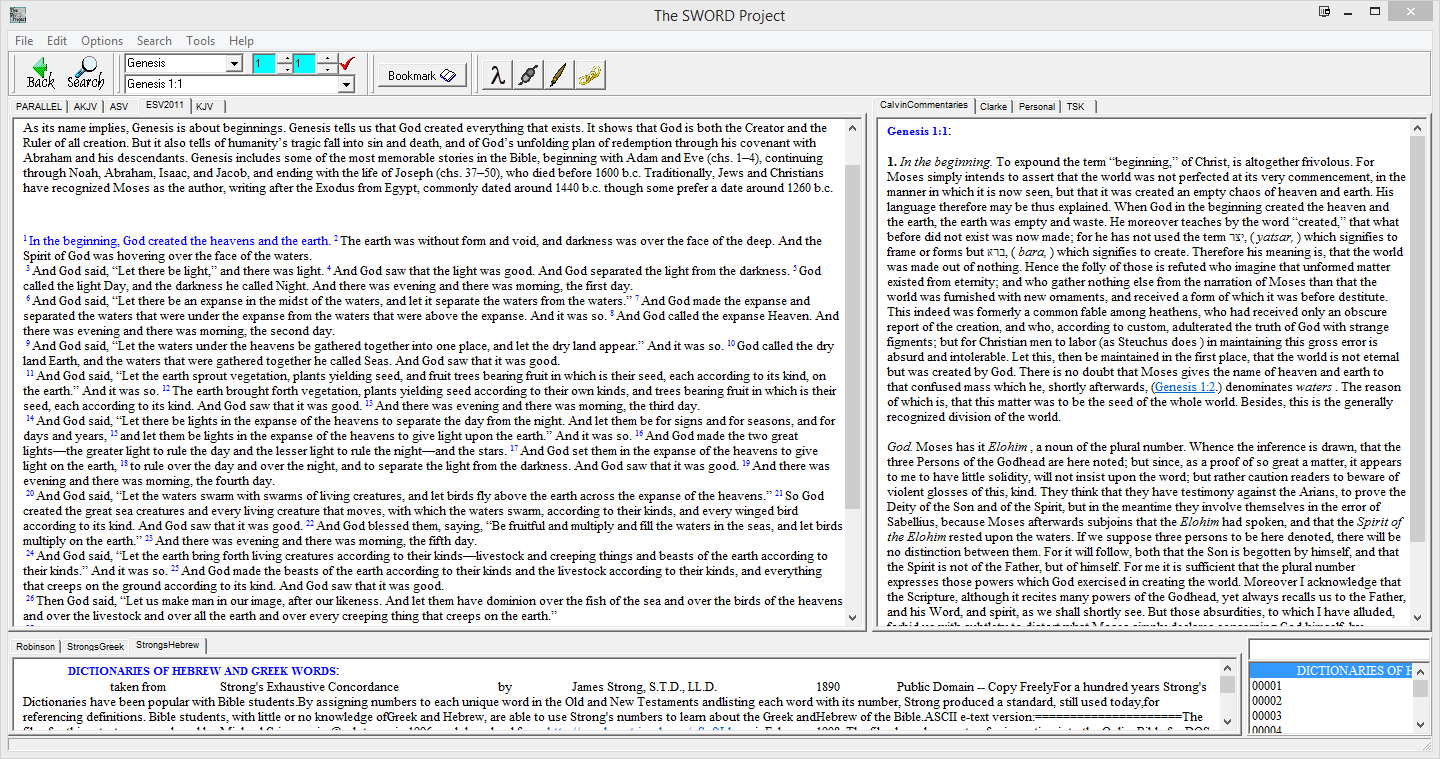Increase the chapter number with up arrow
Image resolution: width=1440 pixels, height=759 pixels.
point(285,59)
